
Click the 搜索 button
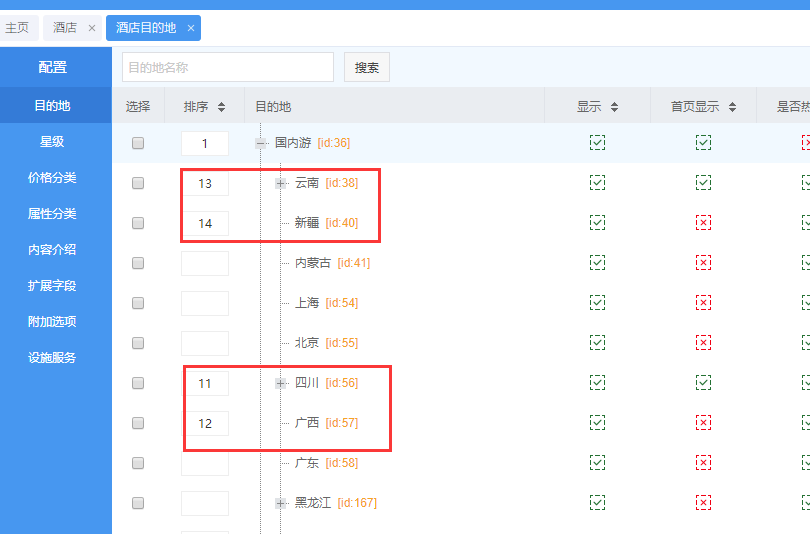(x=367, y=68)
